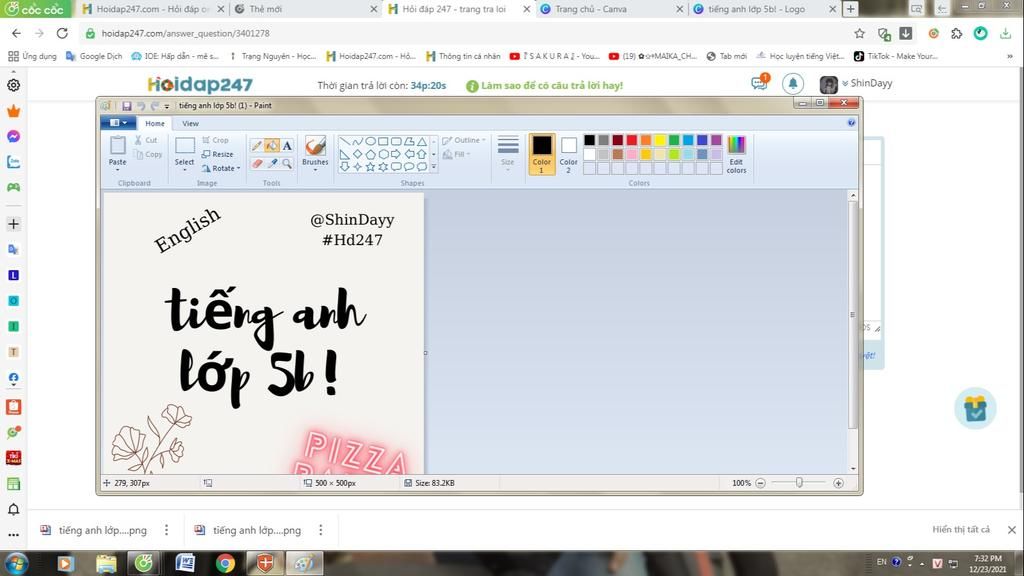
Task: Select the Color picker eyedropper tool
Action: click(272, 163)
